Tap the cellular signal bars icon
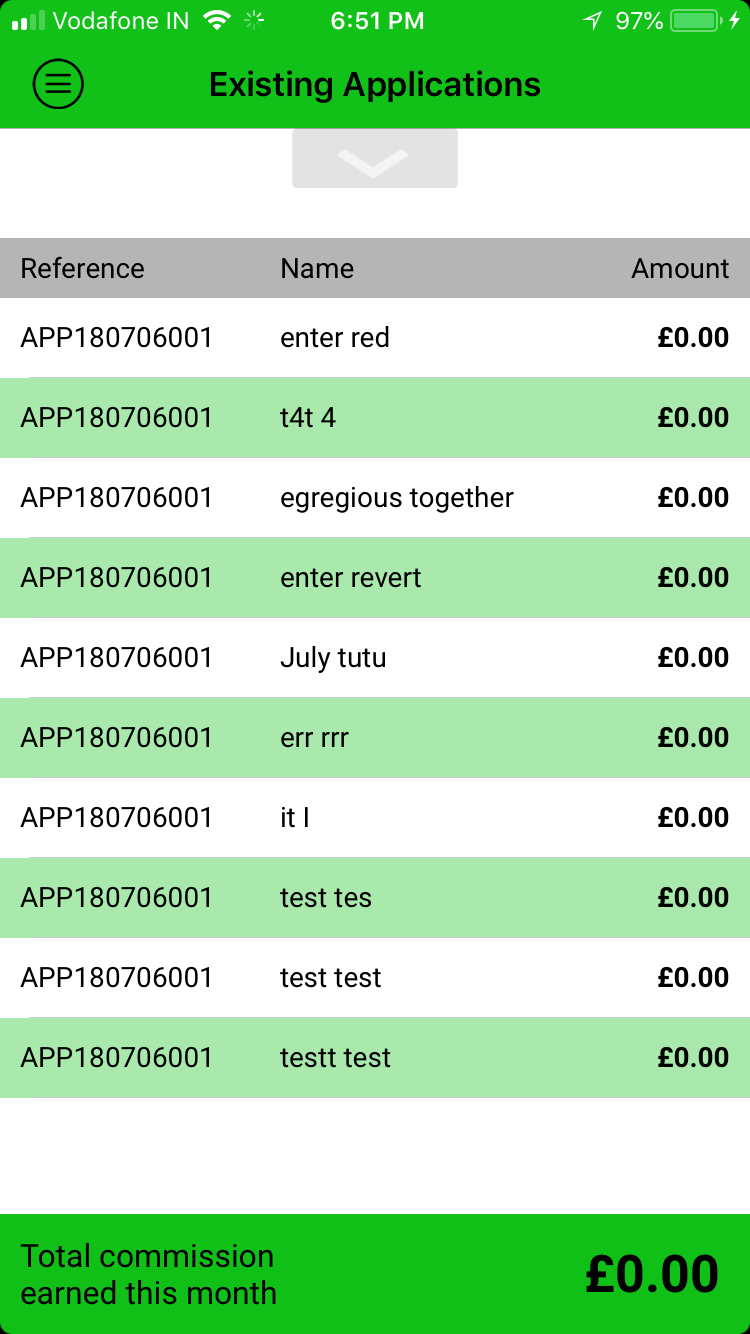Screen dimensions: 750x1334 coord(28,21)
